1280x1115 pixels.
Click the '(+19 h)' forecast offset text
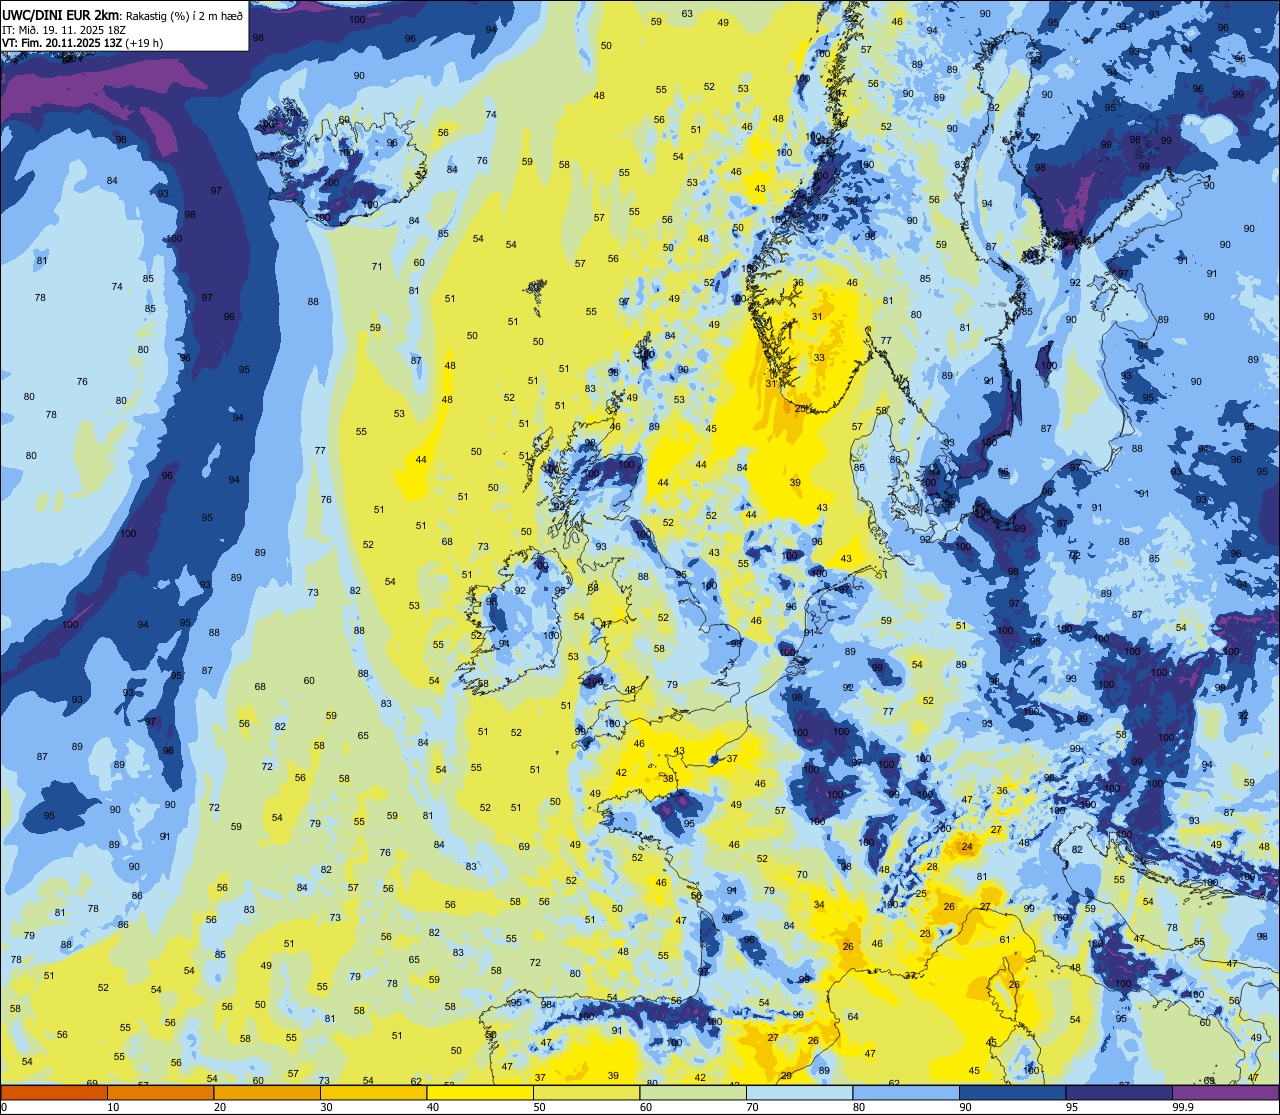[143, 42]
